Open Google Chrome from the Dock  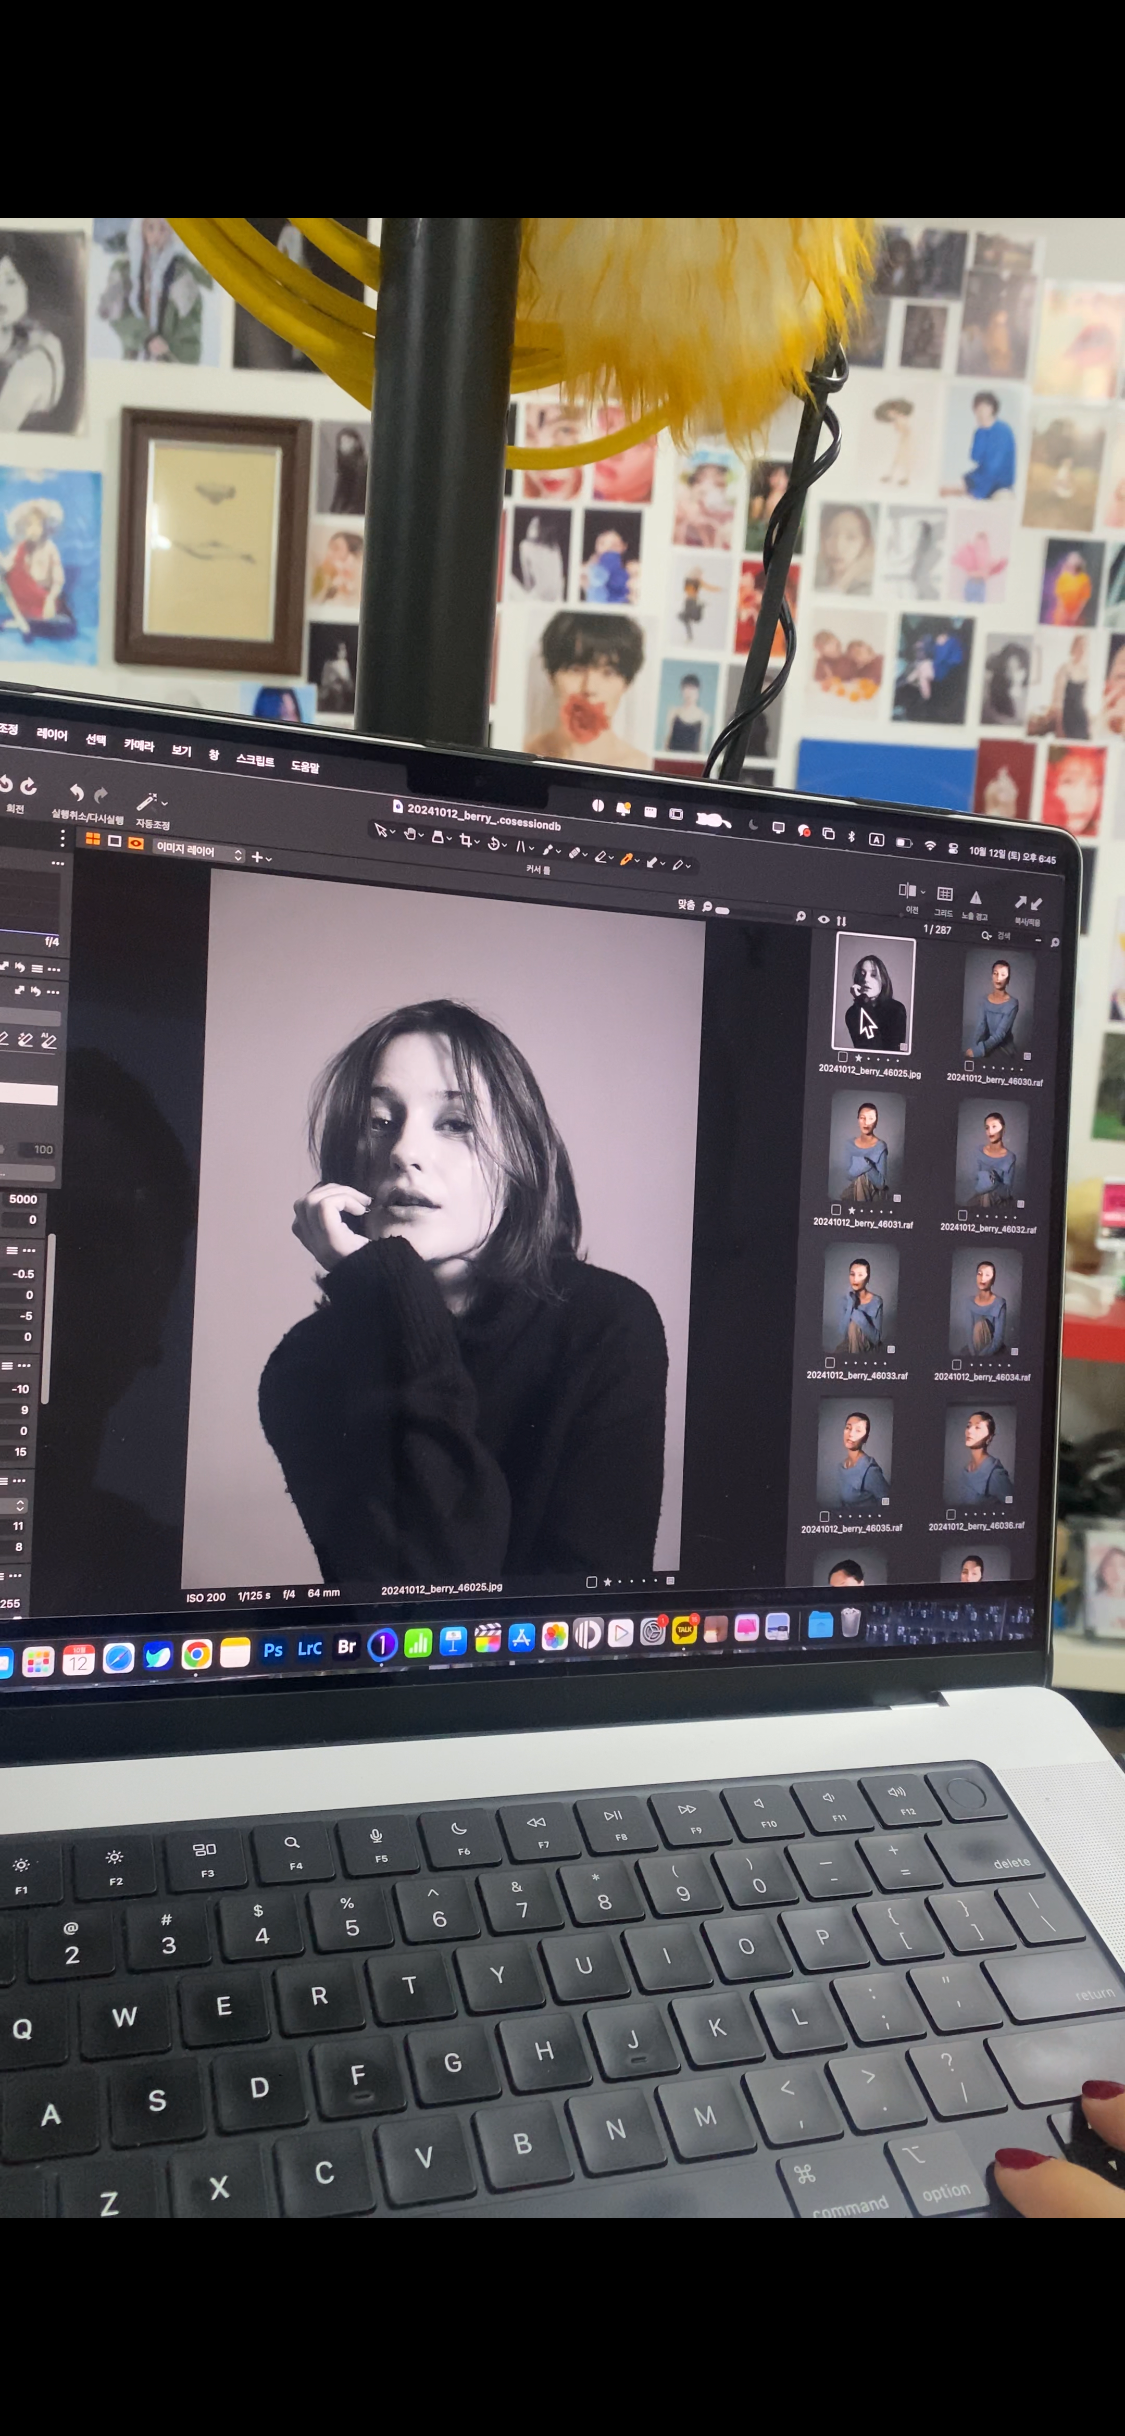tap(197, 1655)
